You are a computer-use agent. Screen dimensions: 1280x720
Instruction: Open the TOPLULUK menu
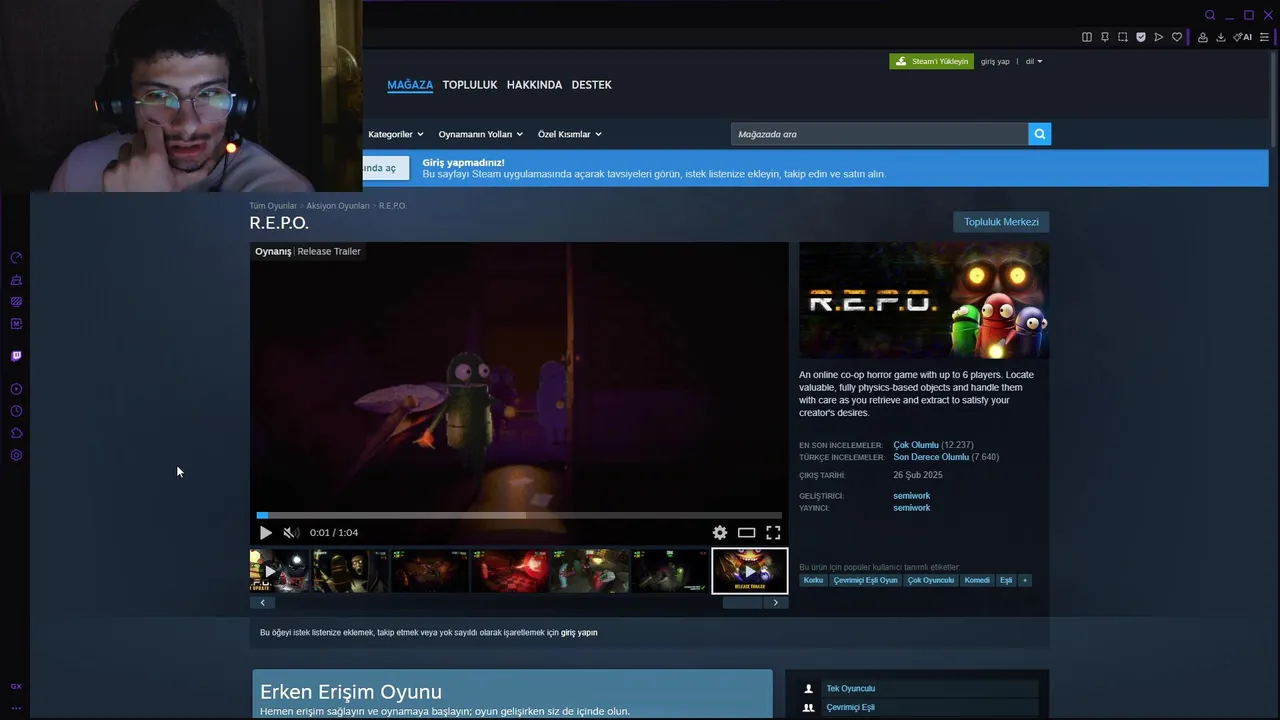point(470,85)
